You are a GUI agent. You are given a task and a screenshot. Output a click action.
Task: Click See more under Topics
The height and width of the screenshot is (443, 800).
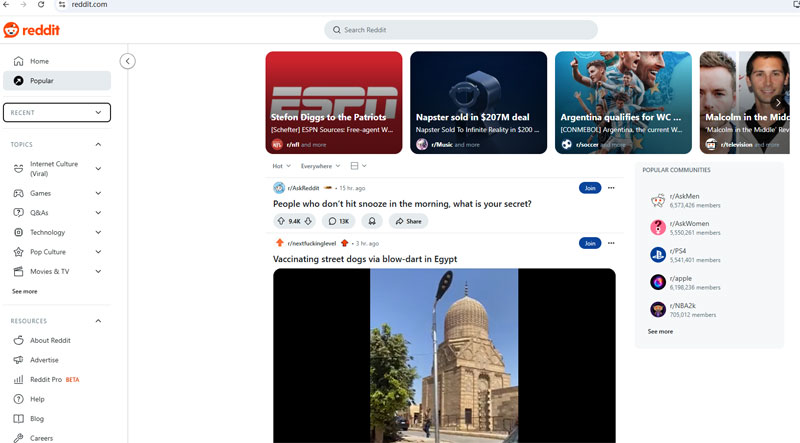24,291
